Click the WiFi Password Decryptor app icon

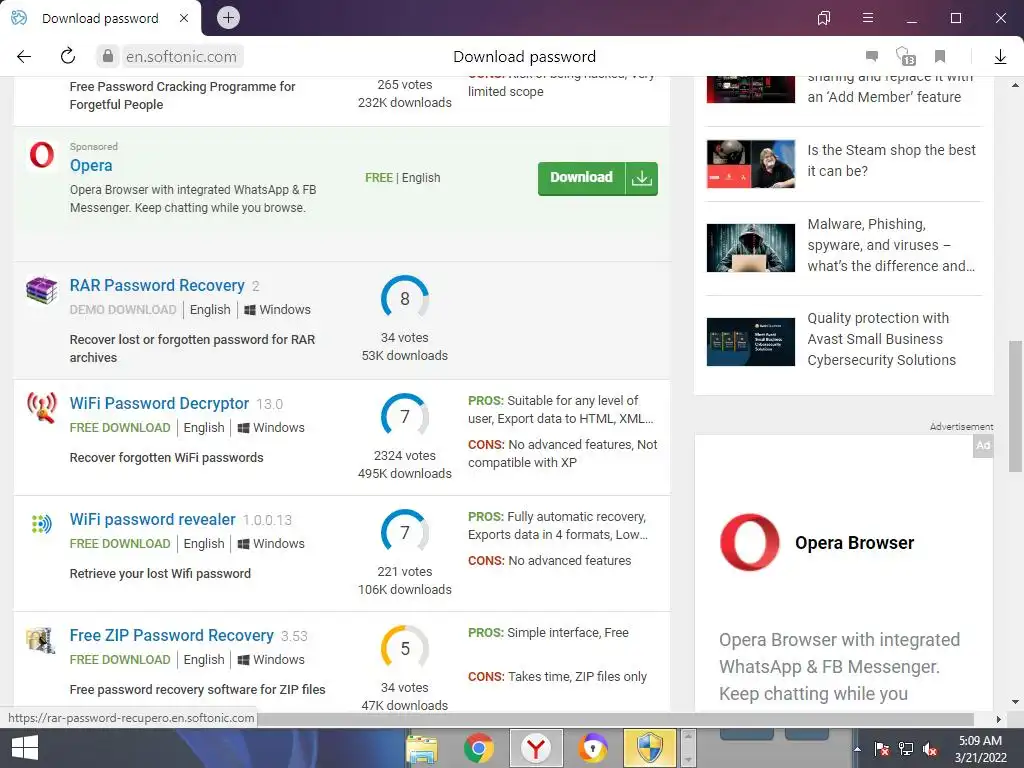click(42, 408)
